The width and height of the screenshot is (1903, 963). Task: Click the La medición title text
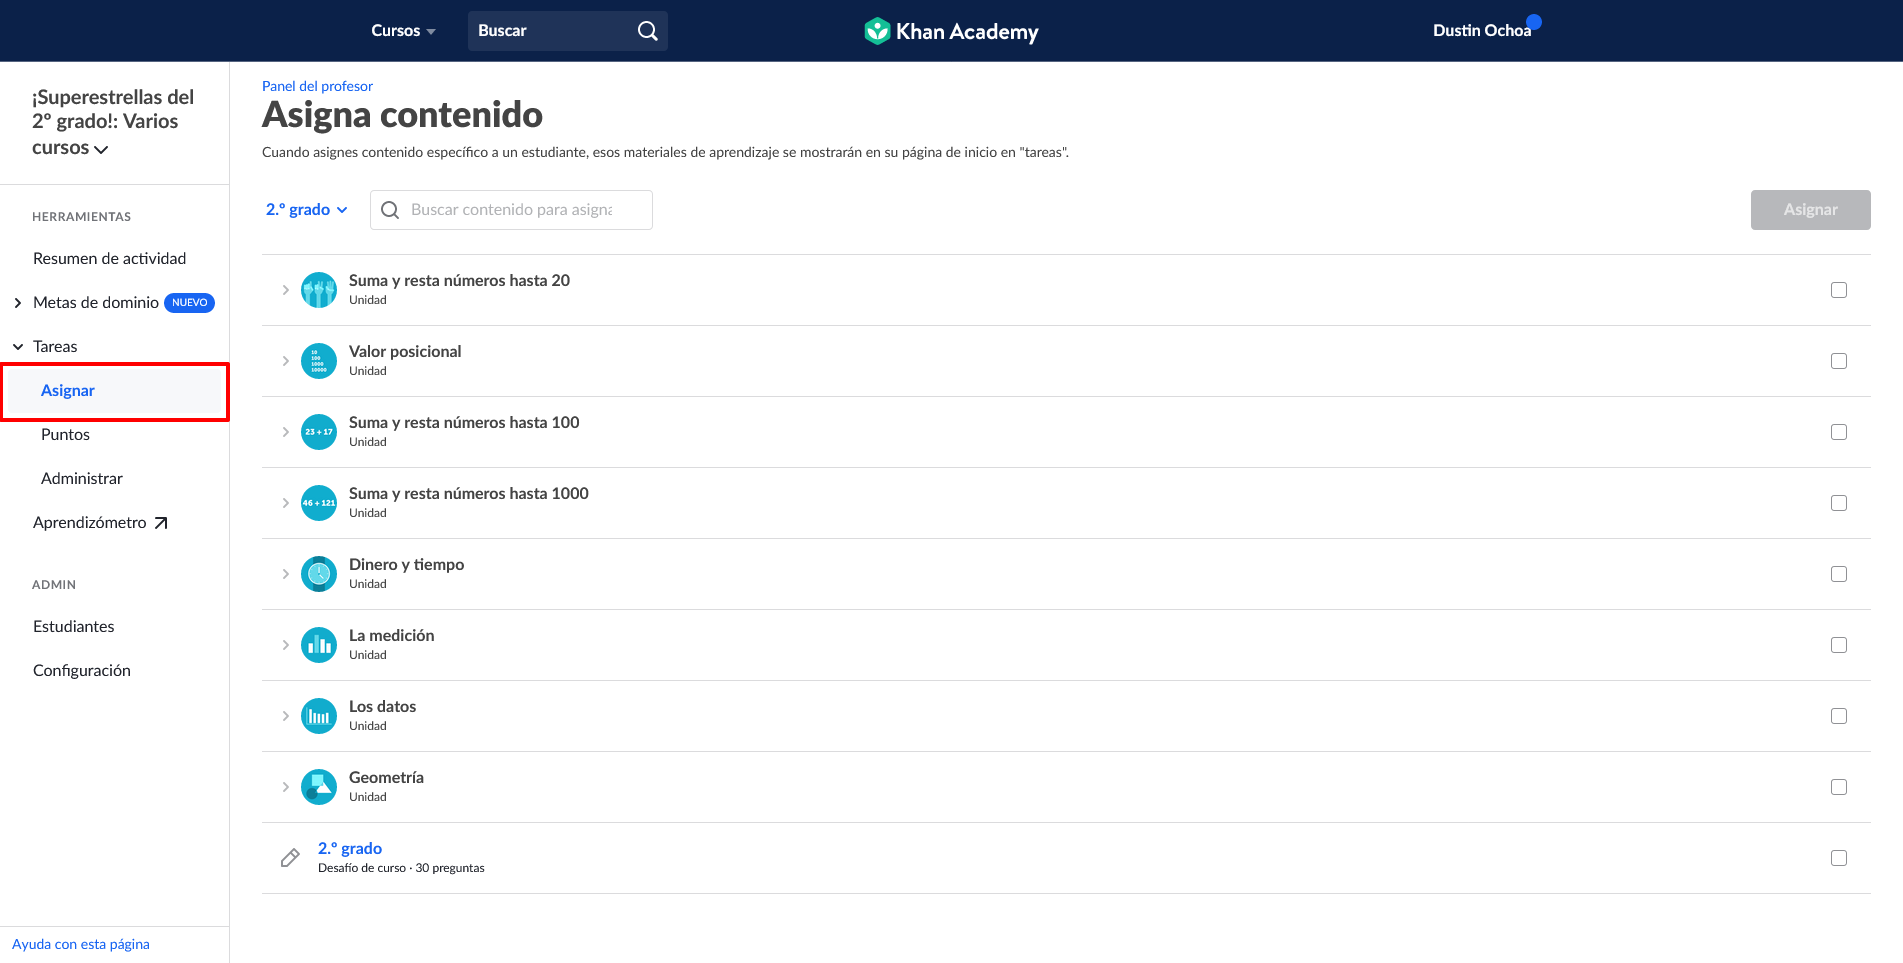click(x=391, y=636)
